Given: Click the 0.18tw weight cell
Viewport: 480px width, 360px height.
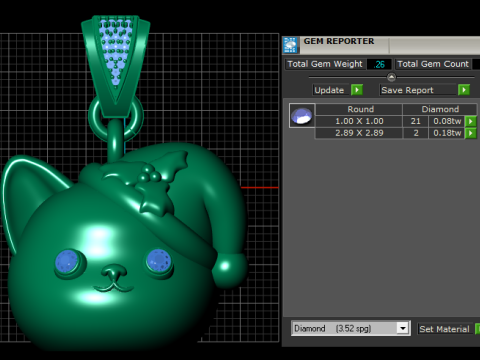Looking at the screenshot, I should click(x=447, y=133).
